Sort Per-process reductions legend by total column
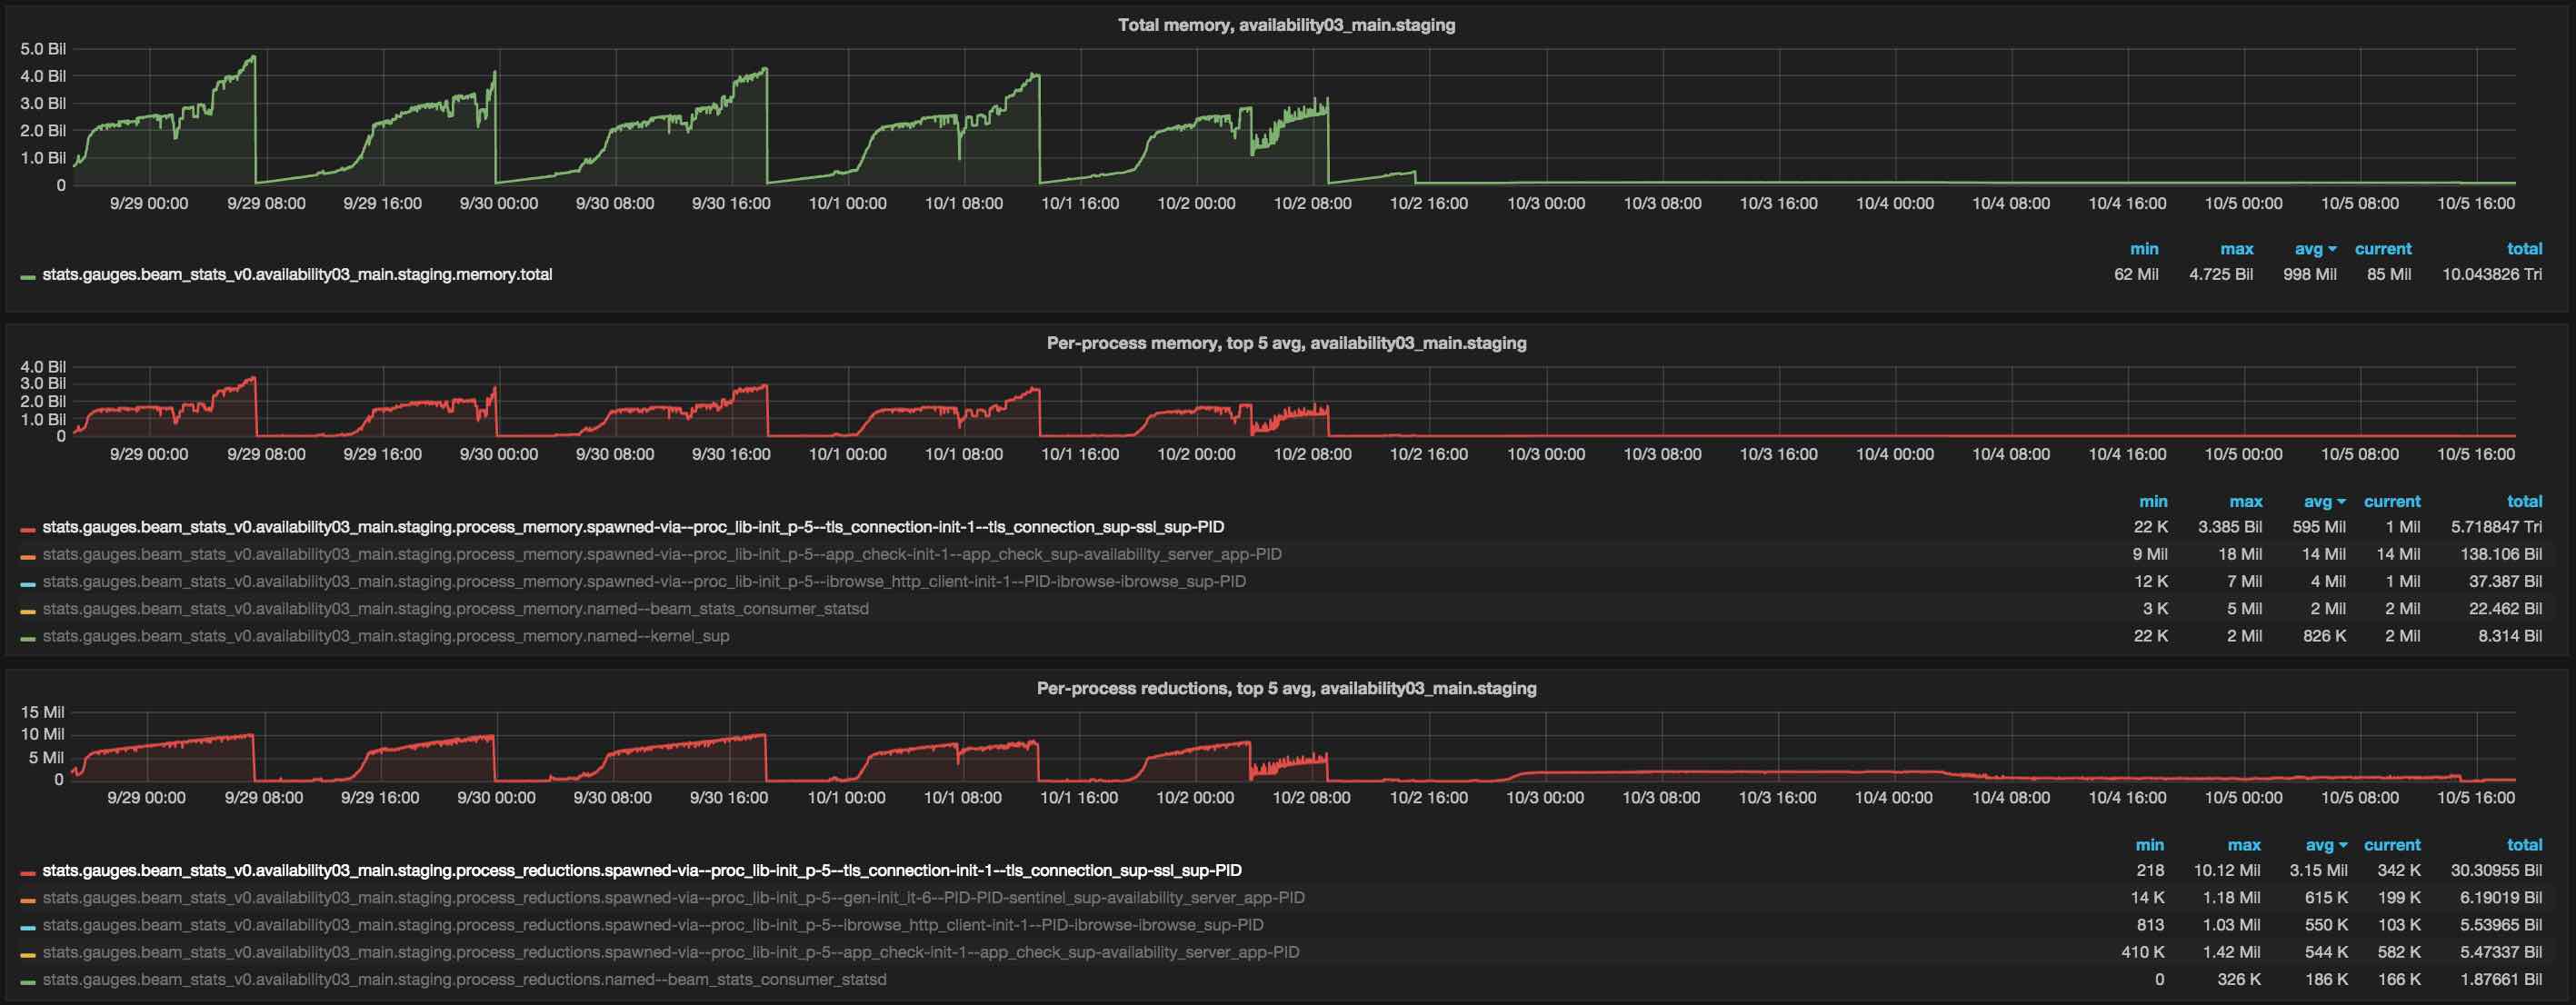Image resolution: width=2576 pixels, height=1005 pixels. click(2524, 845)
